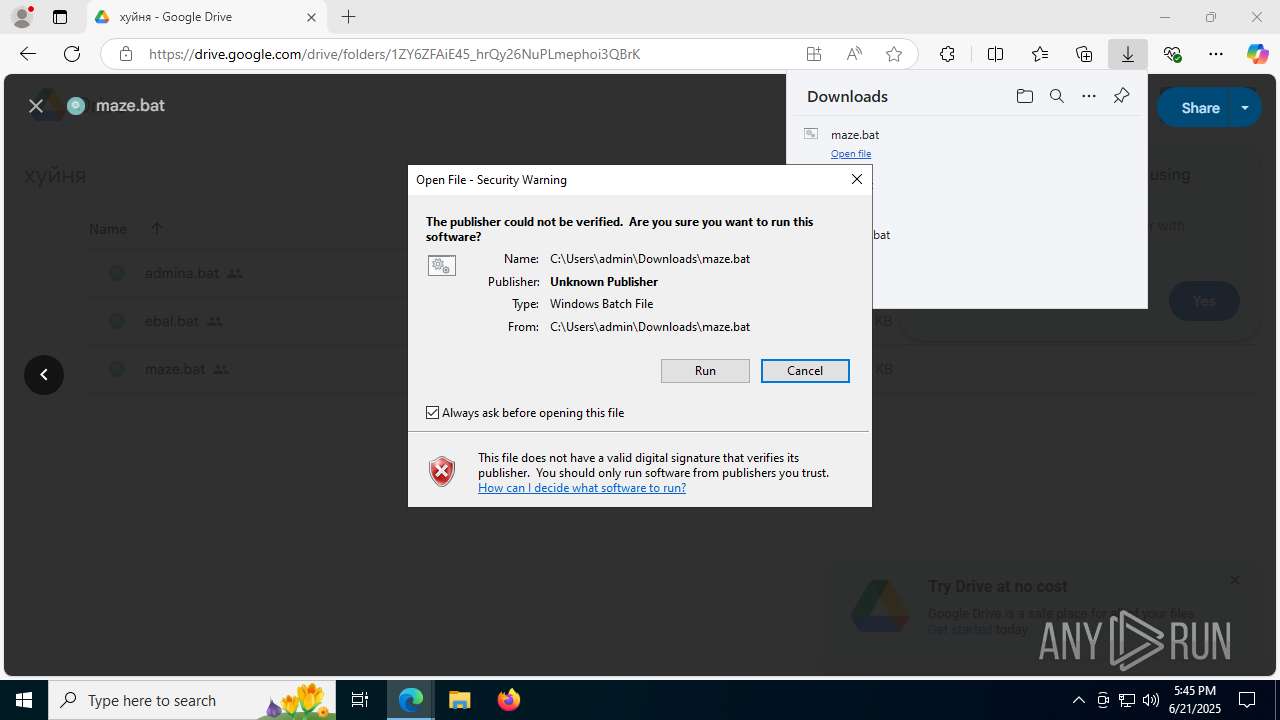1280x720 pixels.
Task: Open Edge Settings and more menu
Action: pyautogui.click(x=1216, y=54)
